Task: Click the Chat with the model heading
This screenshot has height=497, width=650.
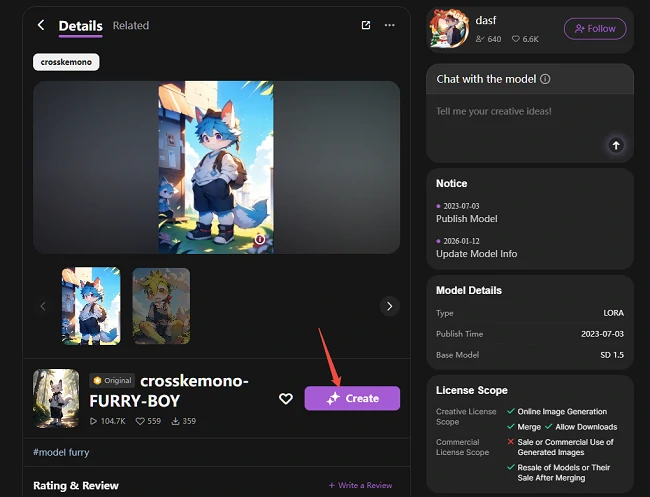Action: 486,79
